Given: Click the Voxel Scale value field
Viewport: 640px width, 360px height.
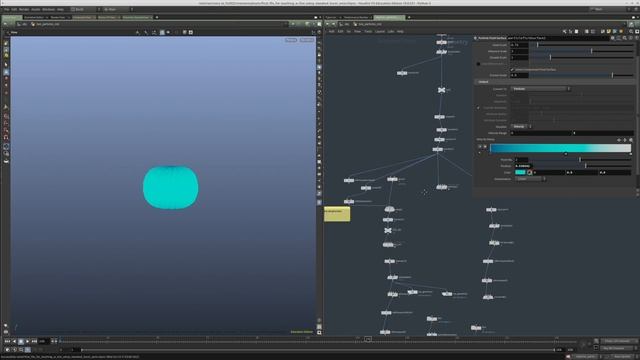Looking at the screenshot, I should pos(519,45).
